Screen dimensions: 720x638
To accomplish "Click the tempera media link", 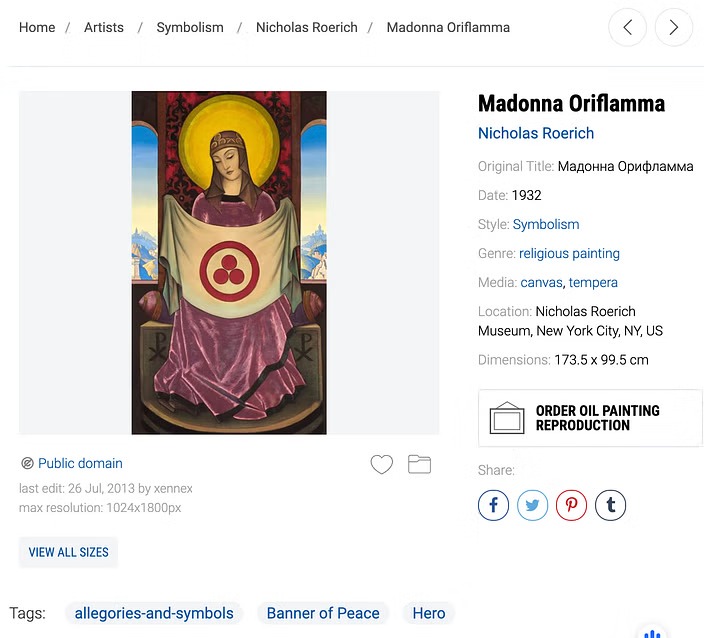I will pyautogui.click(x=593, y=282).
